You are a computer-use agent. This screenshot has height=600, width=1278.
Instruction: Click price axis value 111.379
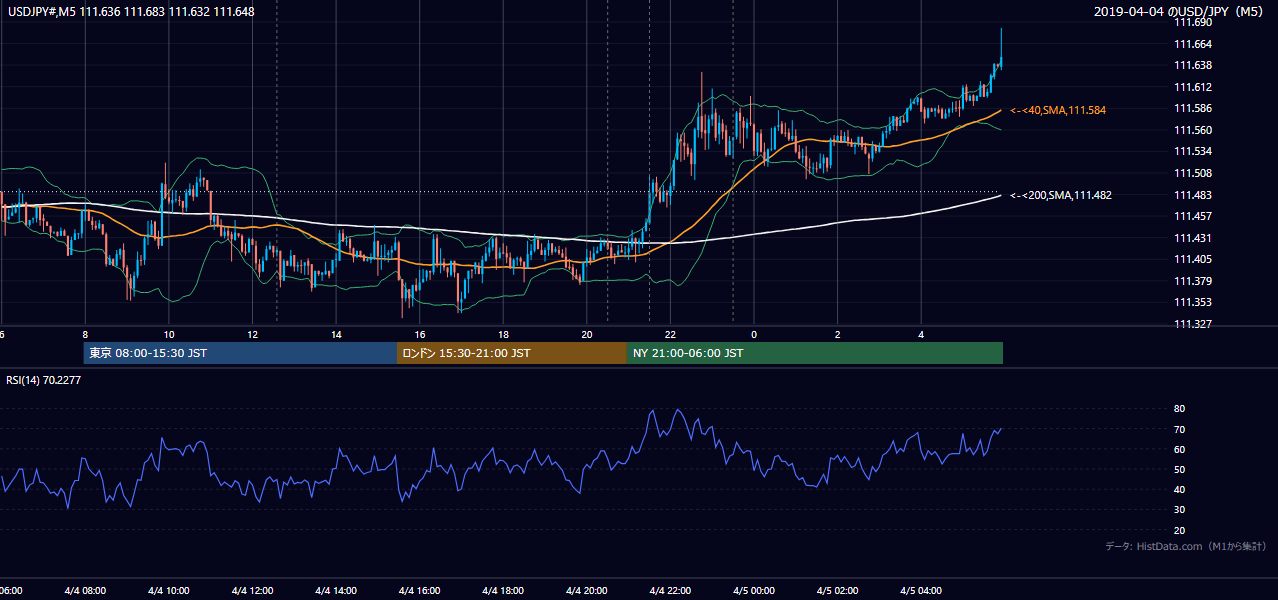[1192, 281]
